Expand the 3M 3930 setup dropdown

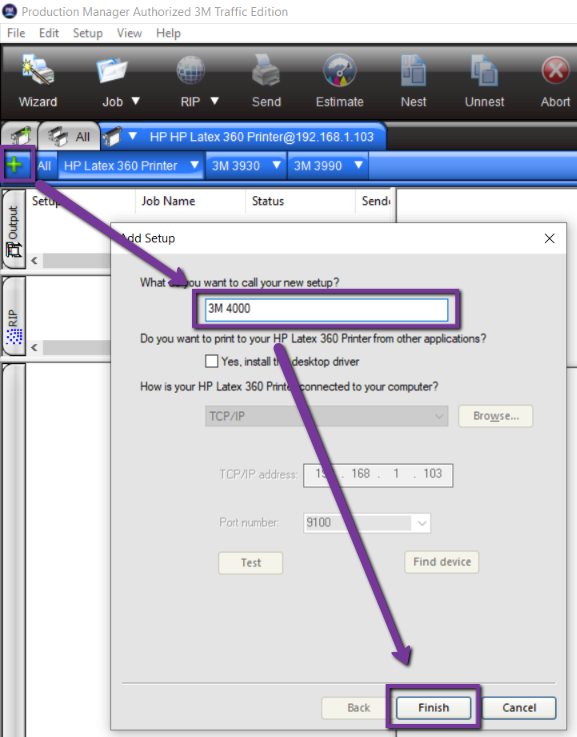(276, 165)
